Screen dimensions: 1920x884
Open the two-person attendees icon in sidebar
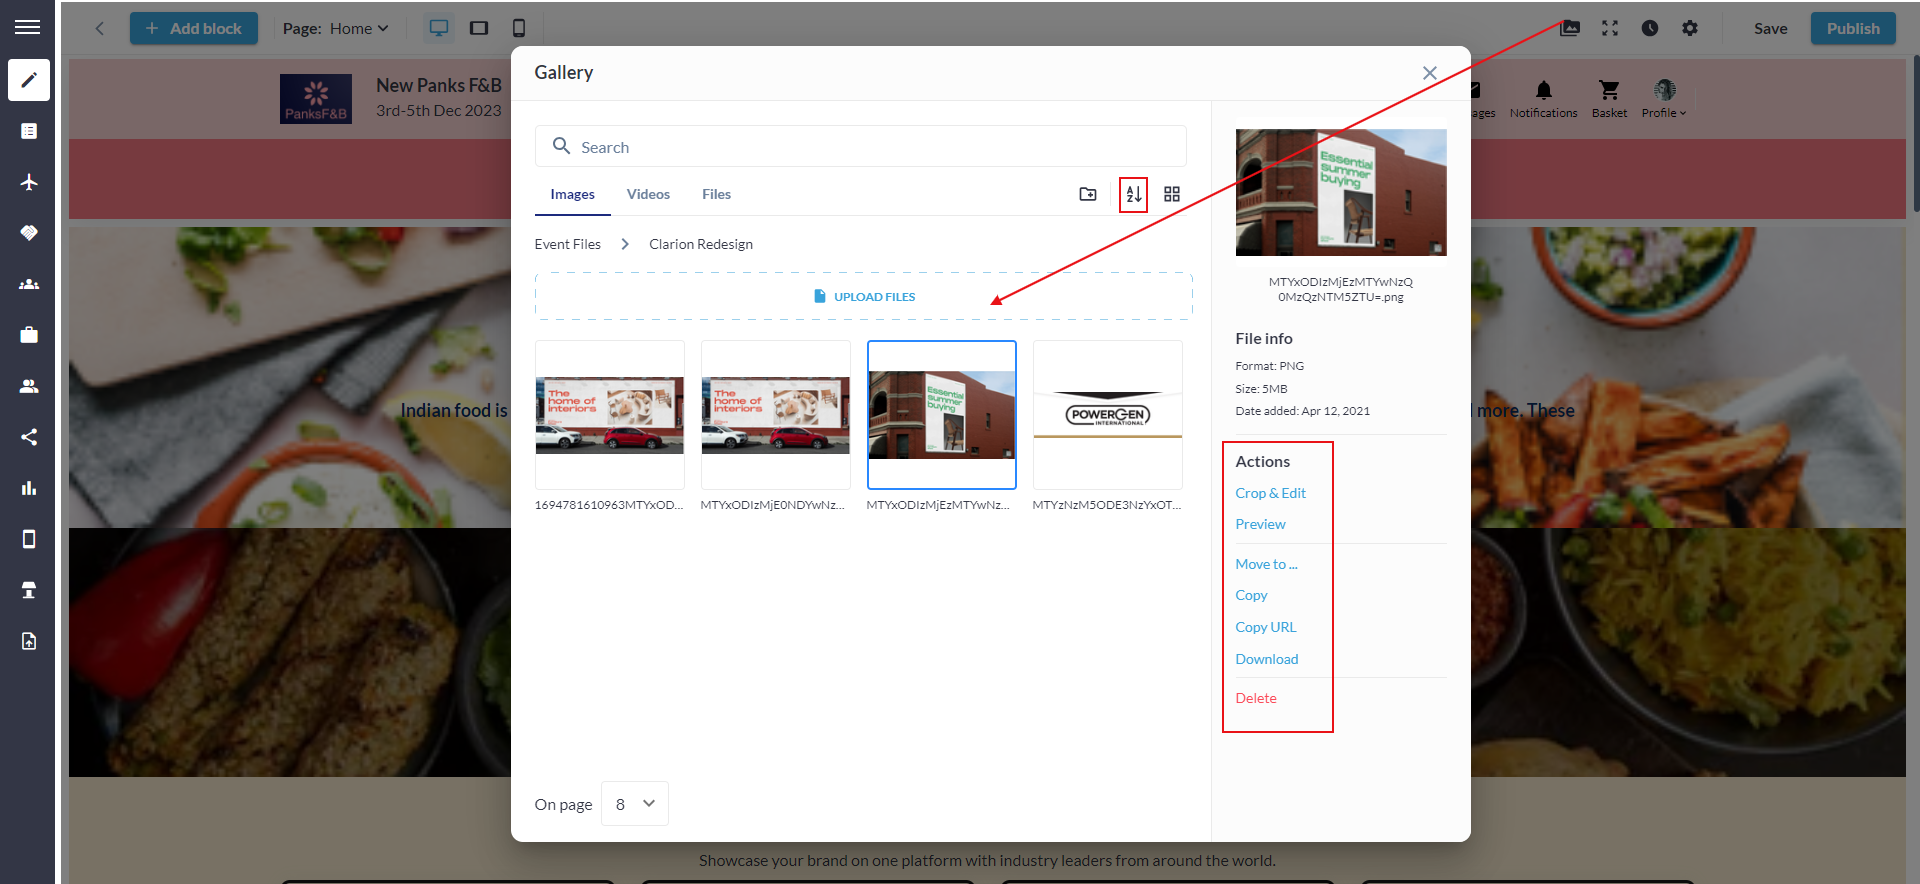click(x=29, y=386)
